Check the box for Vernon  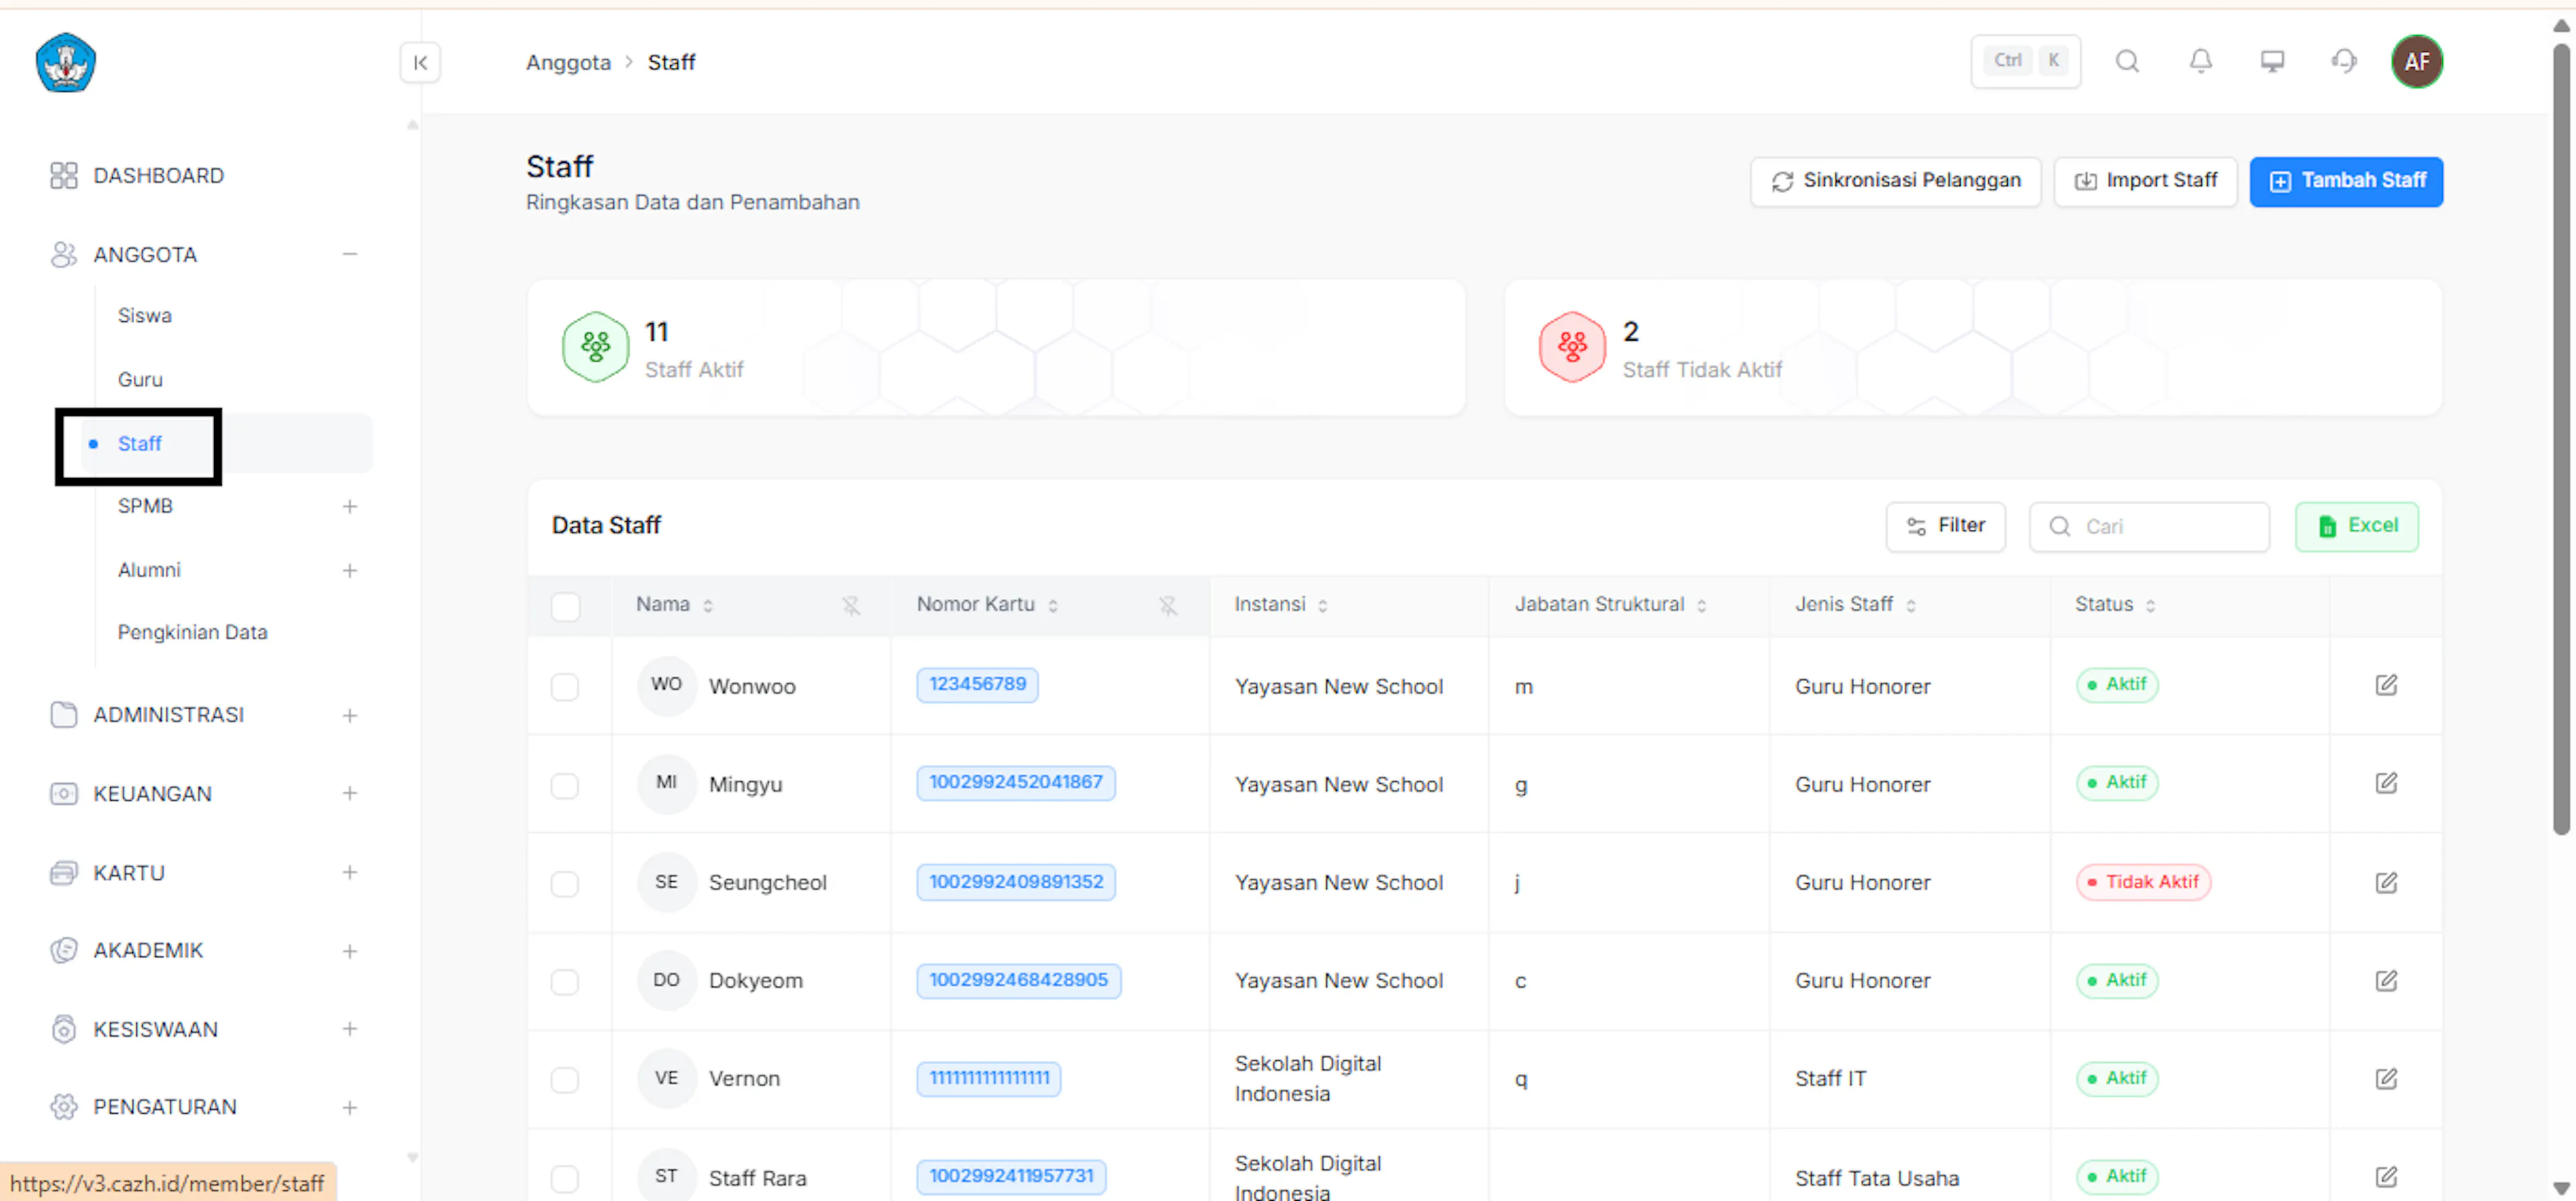pos(564,1079)
